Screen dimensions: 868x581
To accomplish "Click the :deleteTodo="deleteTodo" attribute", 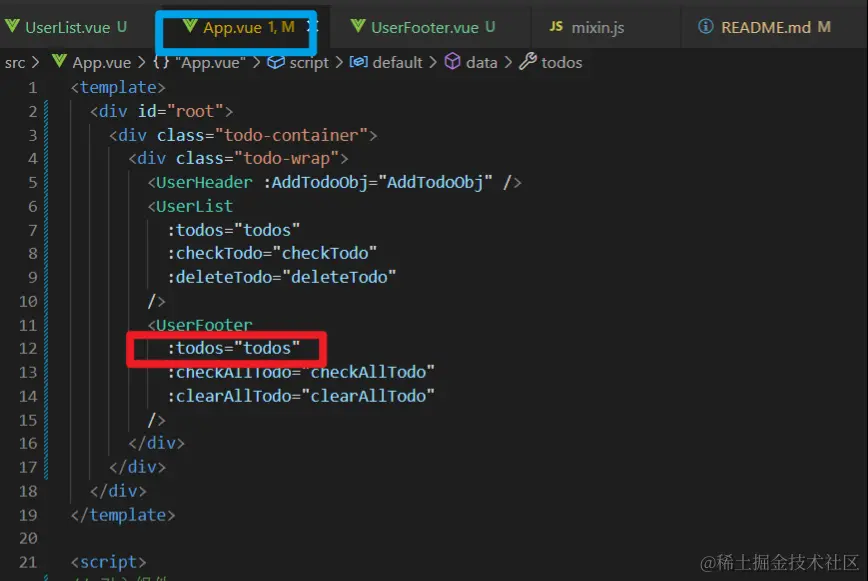I will coord(282,277).
